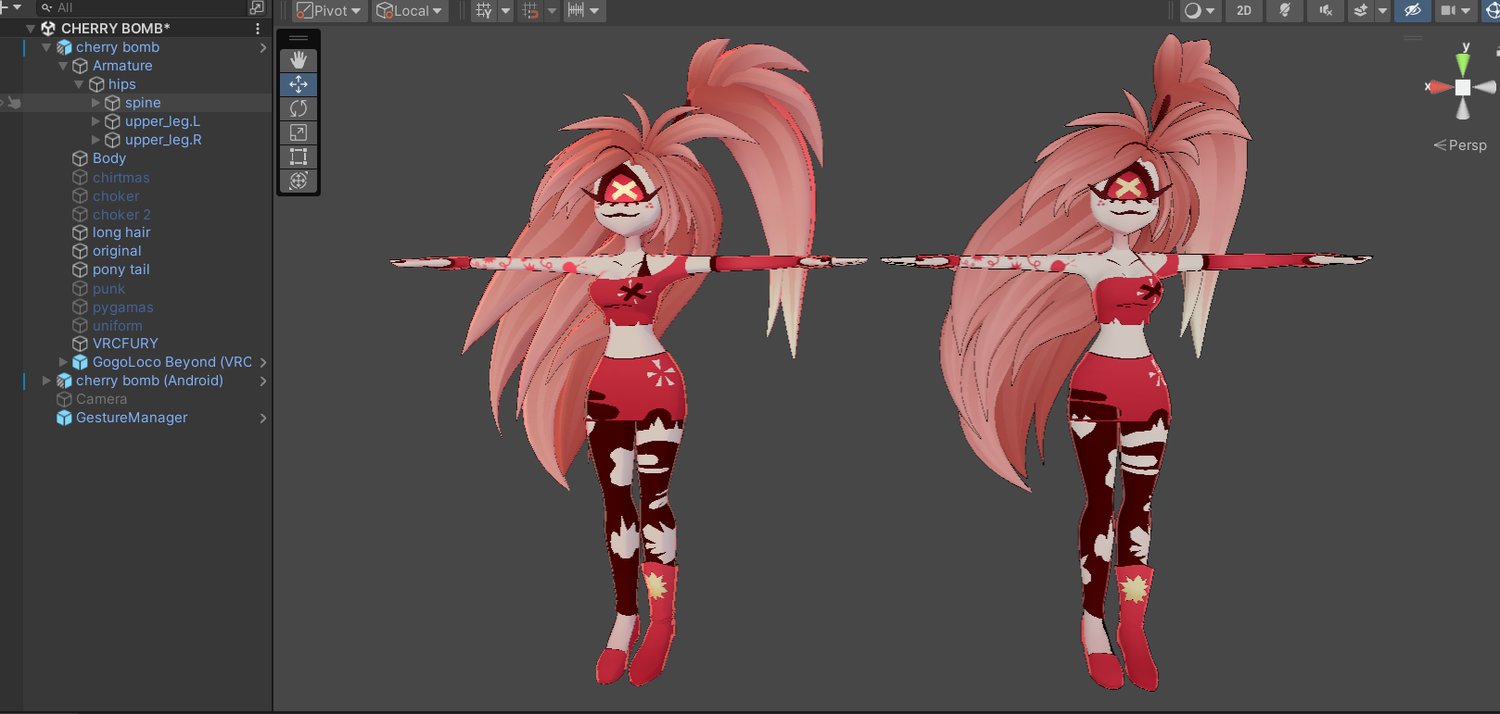Click the tools overlay drag handle
Image resolution: width=1500 pixels, height=714 pixels.
coord(298,38)
